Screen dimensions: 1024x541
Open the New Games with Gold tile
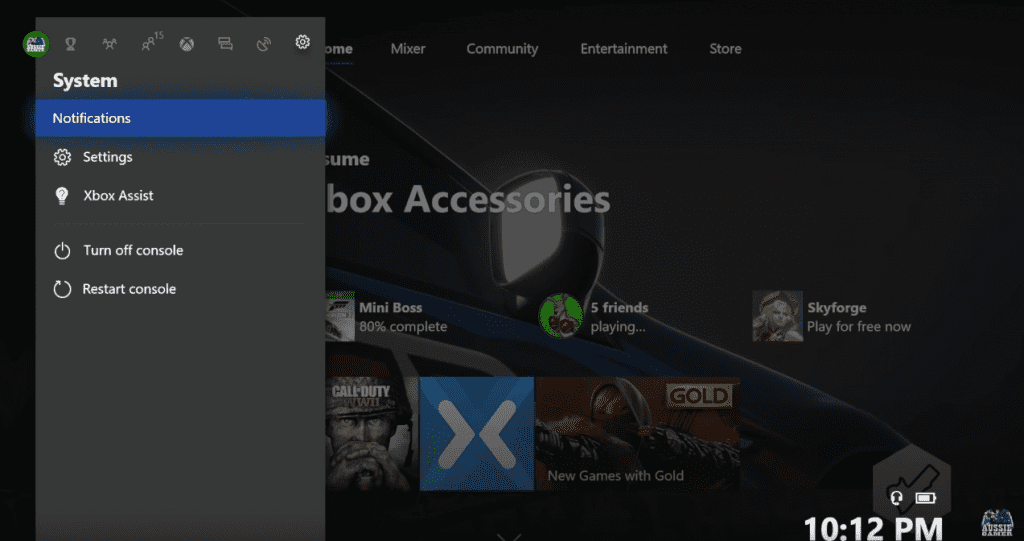tap(637, 434)
